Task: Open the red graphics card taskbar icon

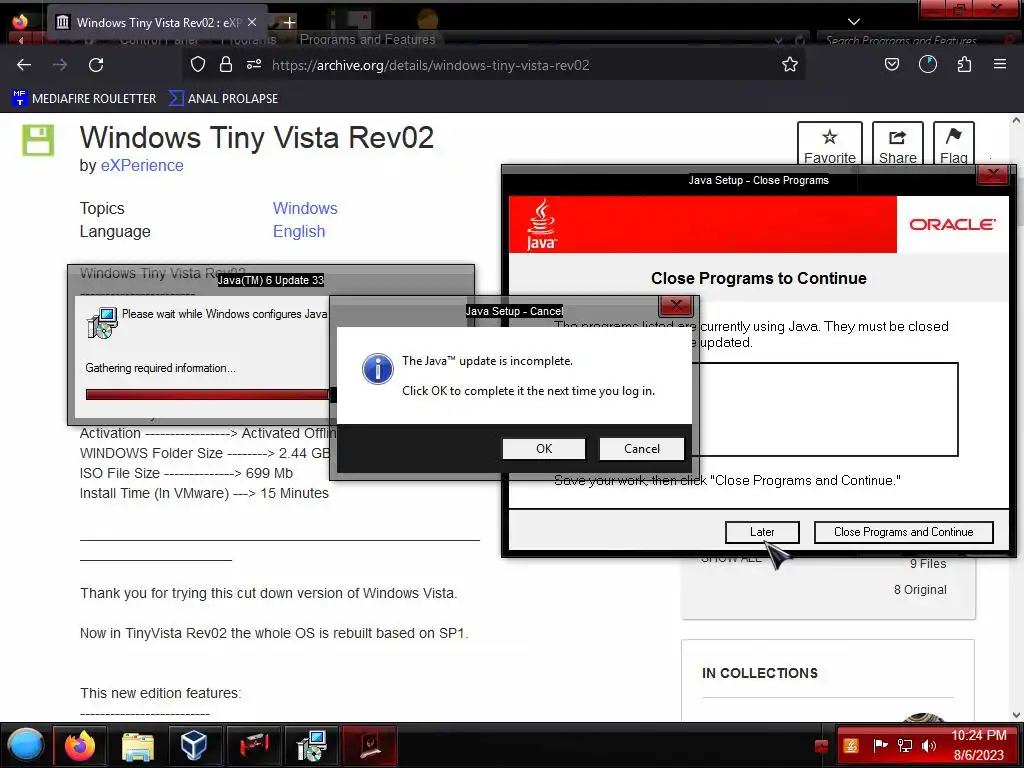Action: [254, 745]
